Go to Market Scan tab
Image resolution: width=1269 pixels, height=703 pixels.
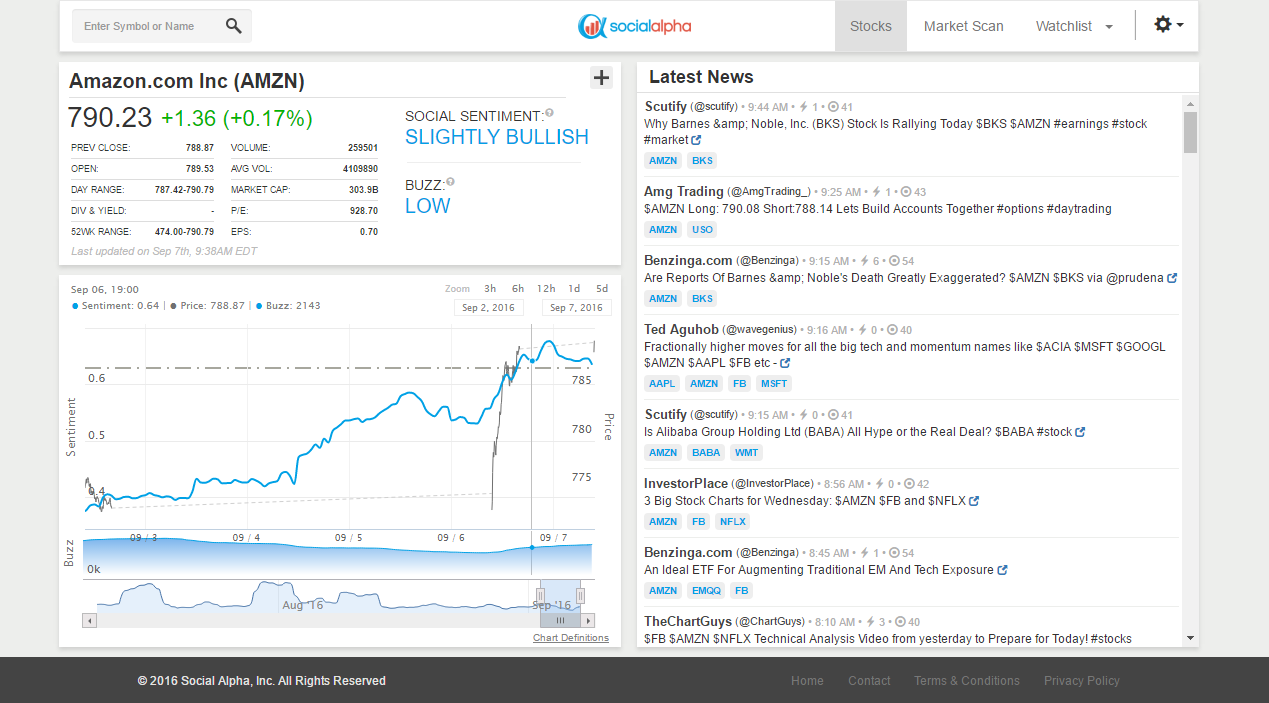pos(963,26)
